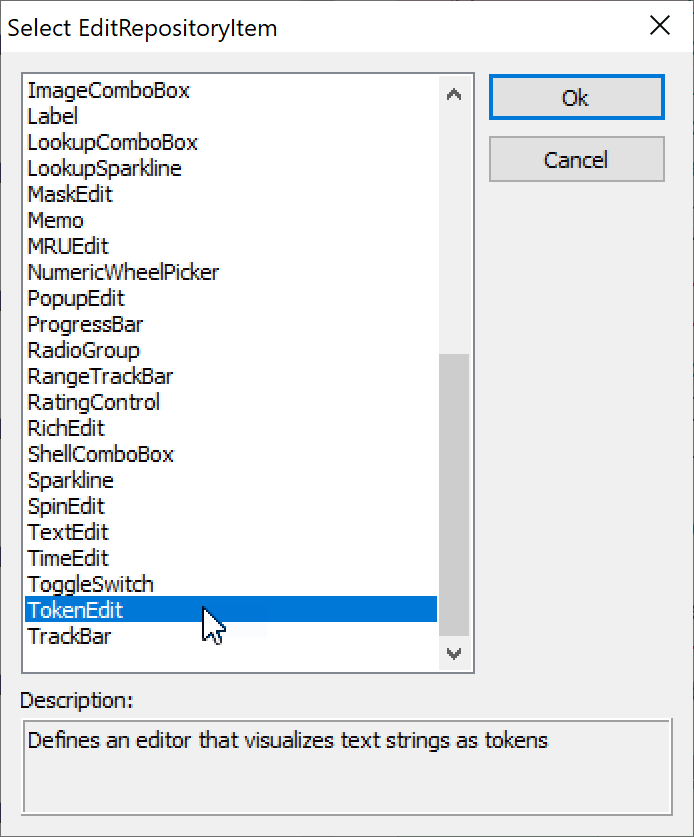Pick the ToggleSwitch item
This screenshot has height=837, width=694.
tap(91, 585)
